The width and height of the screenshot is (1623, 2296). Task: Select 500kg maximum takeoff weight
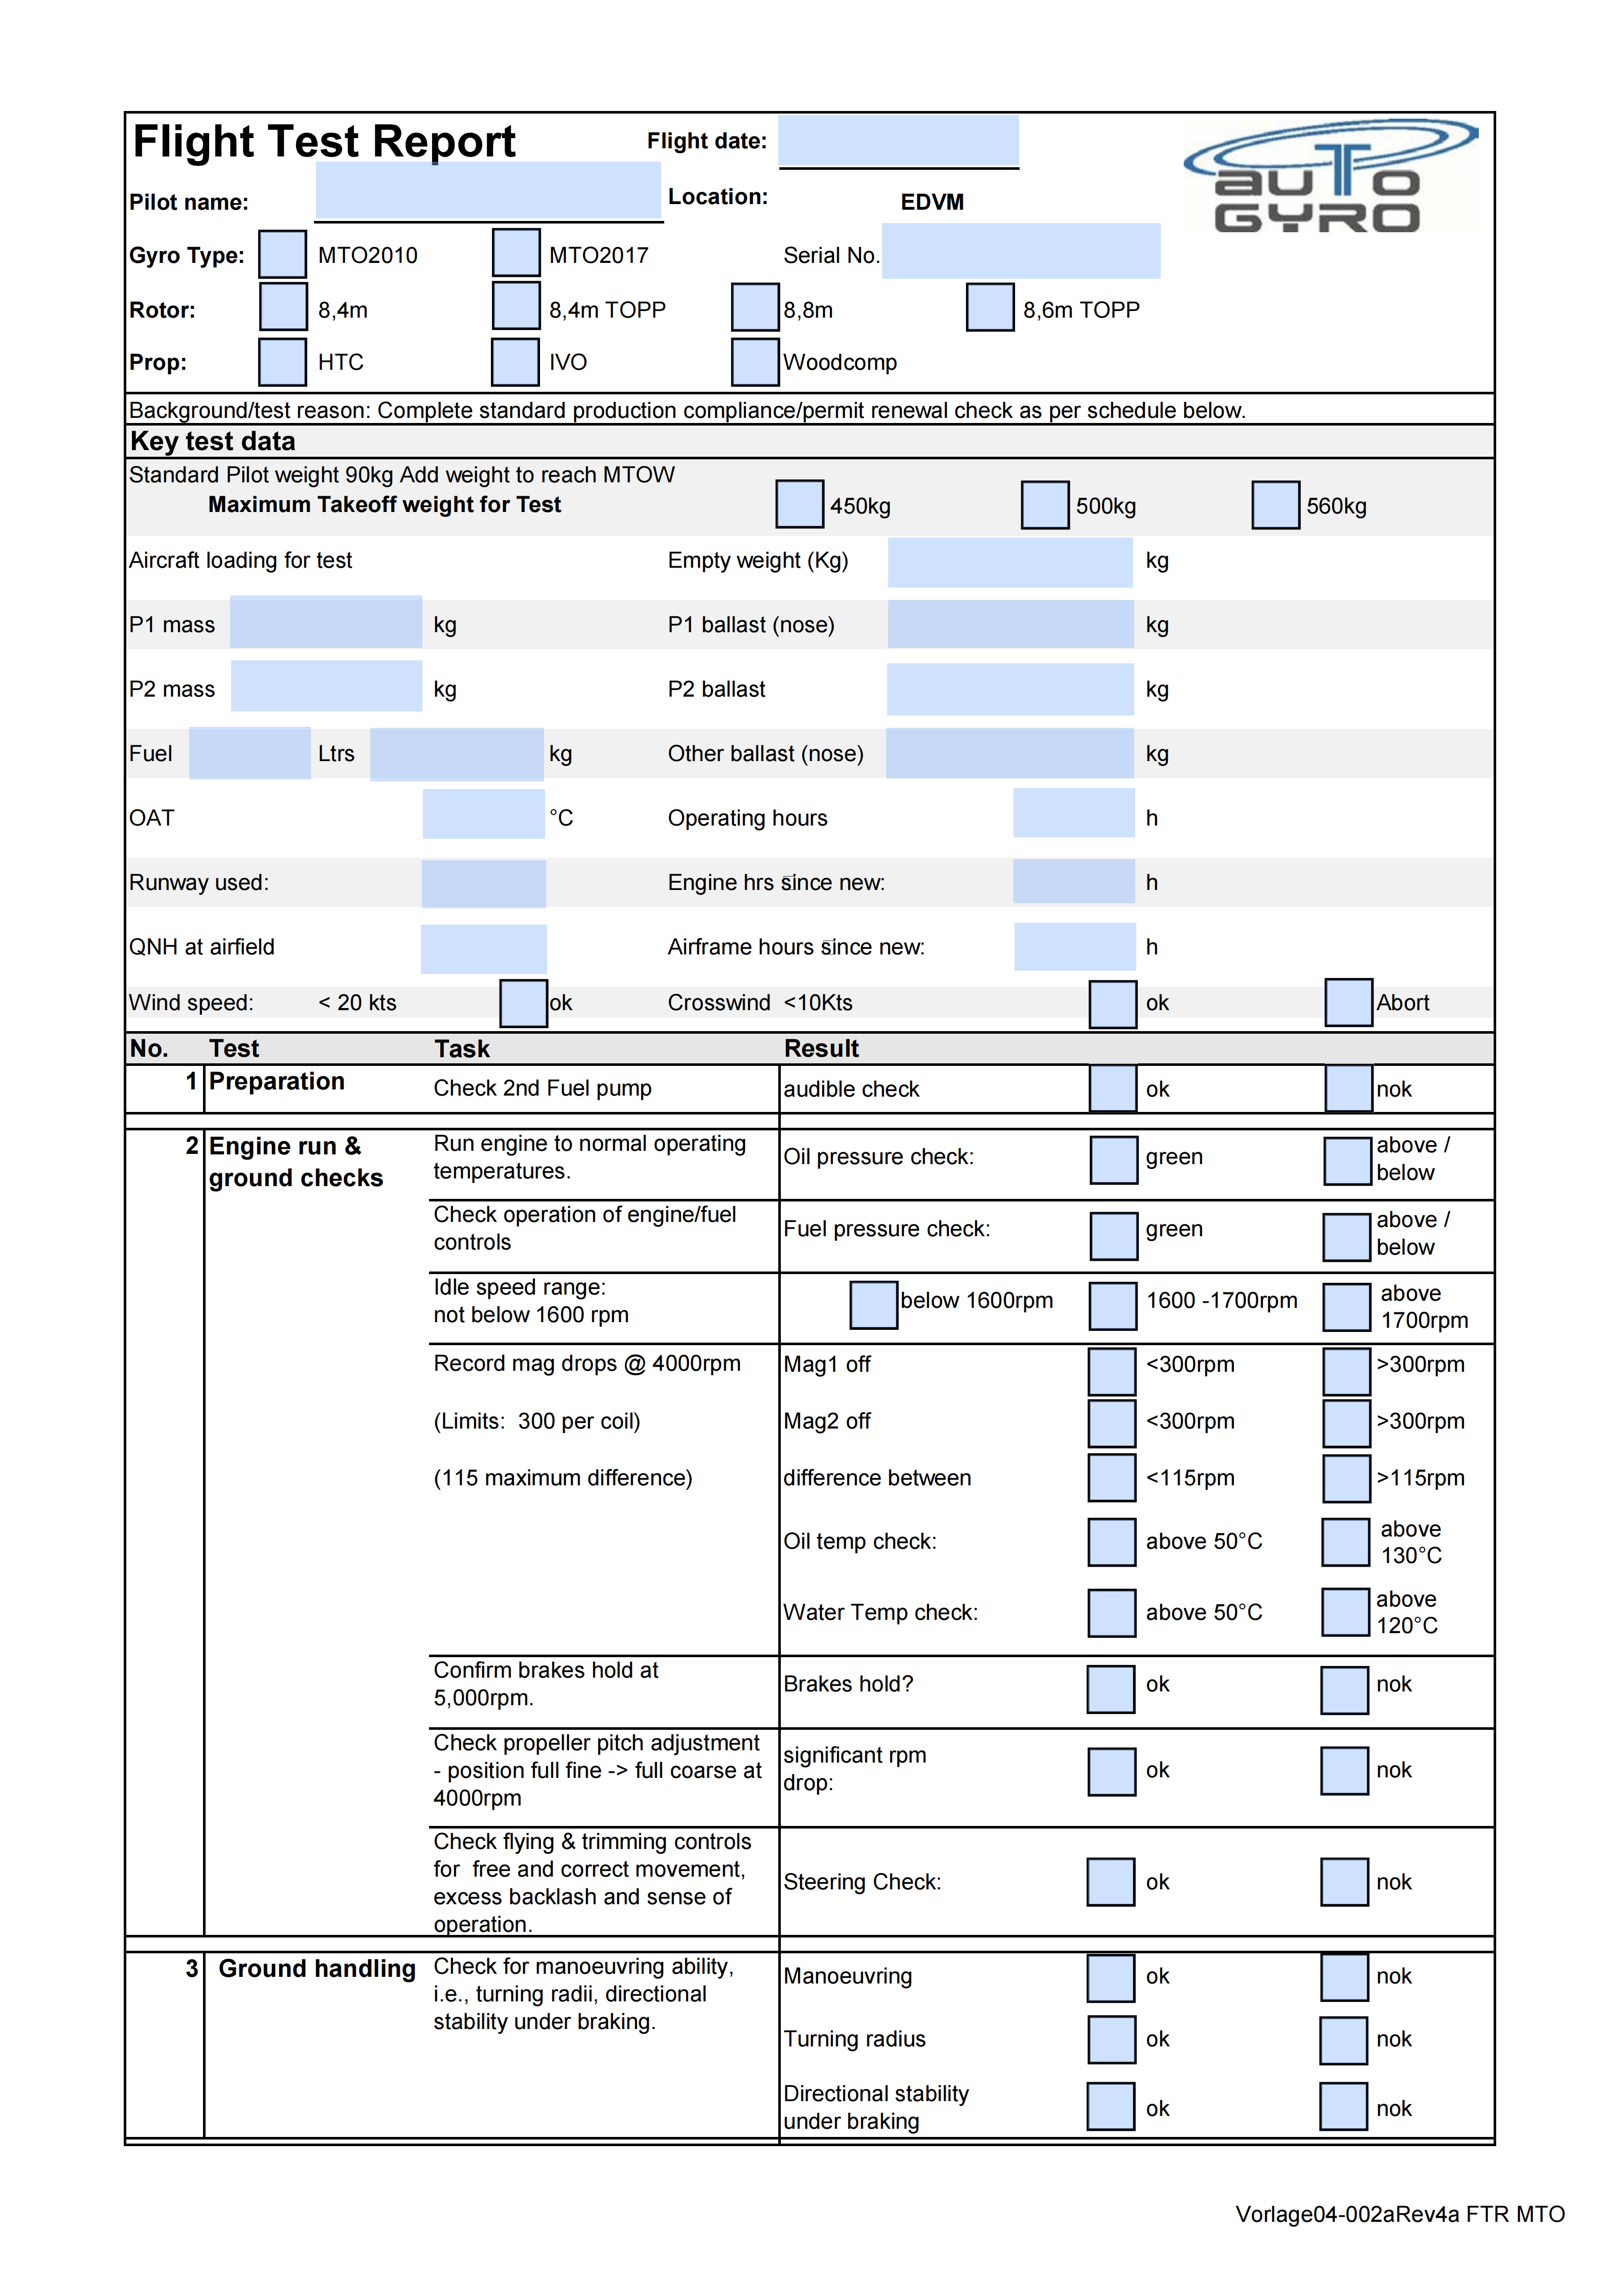coord(1046,505)
